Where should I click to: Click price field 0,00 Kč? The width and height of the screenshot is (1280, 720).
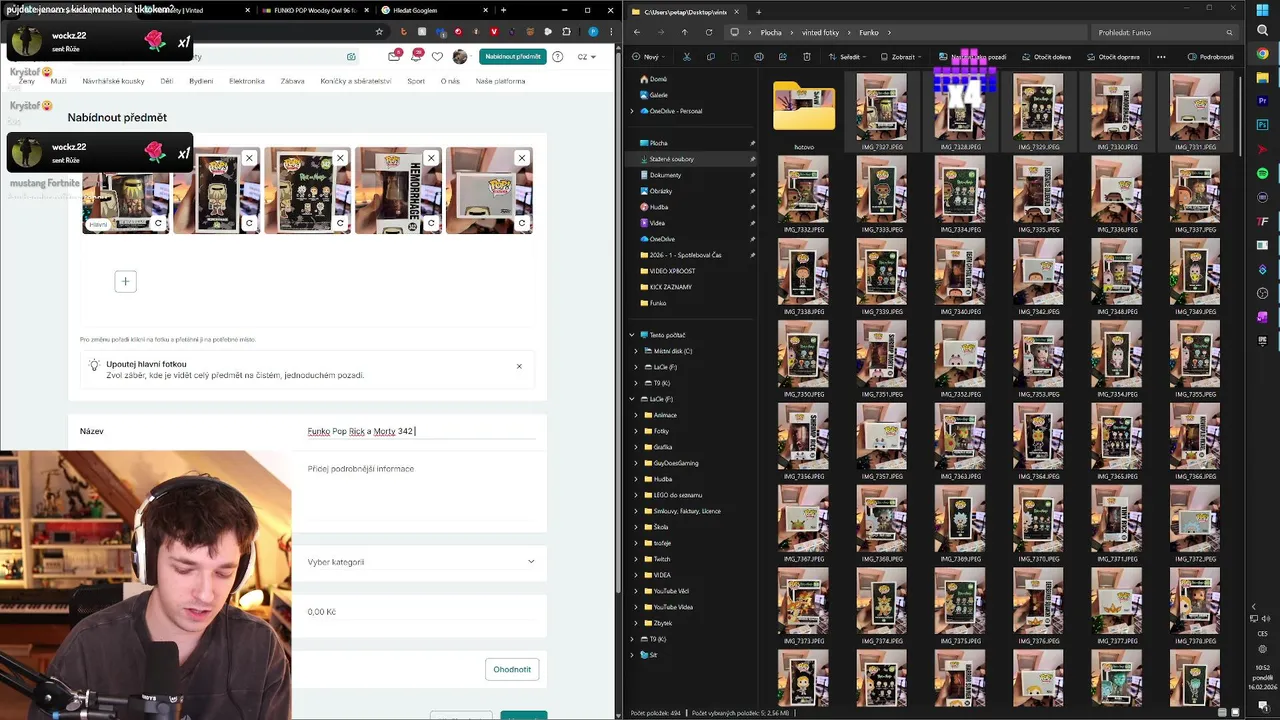pyautogui.click(x=420, y=612)
